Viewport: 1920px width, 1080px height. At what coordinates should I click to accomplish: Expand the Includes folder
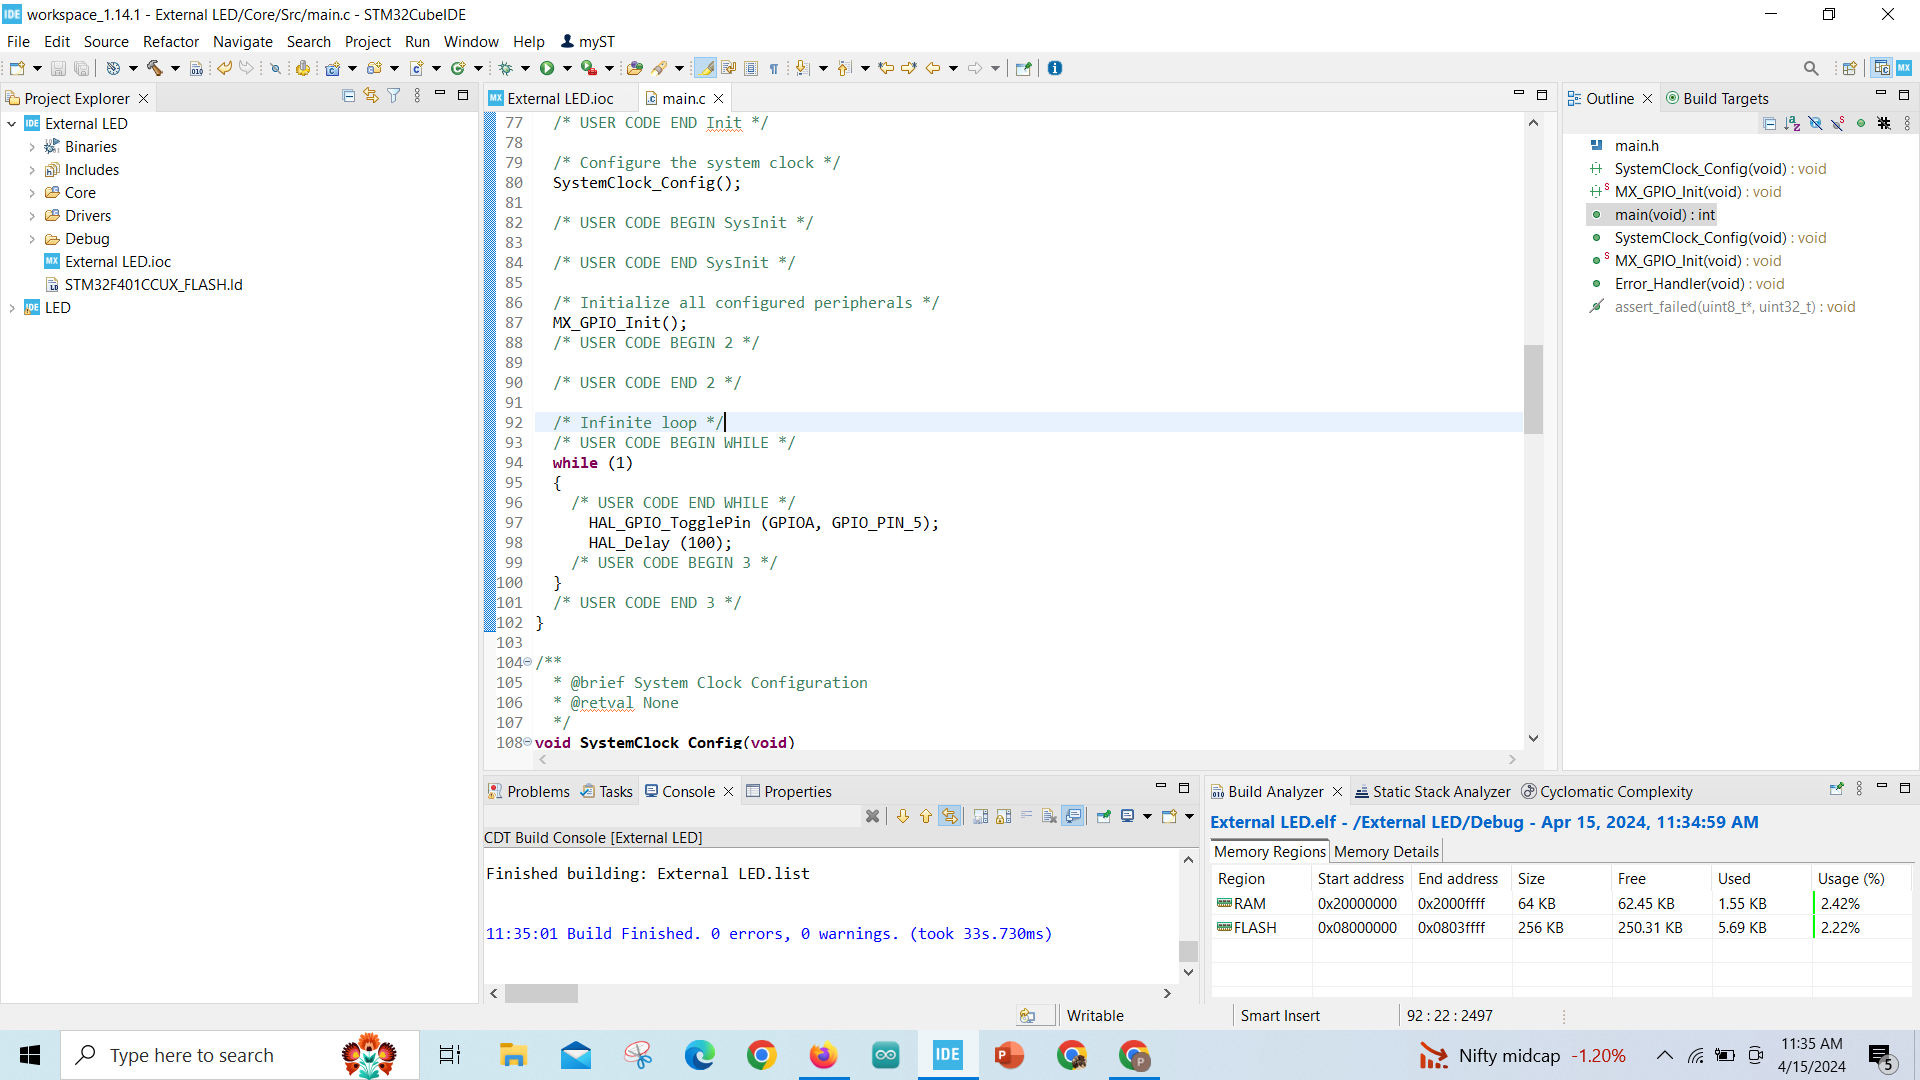pos(32,170)
